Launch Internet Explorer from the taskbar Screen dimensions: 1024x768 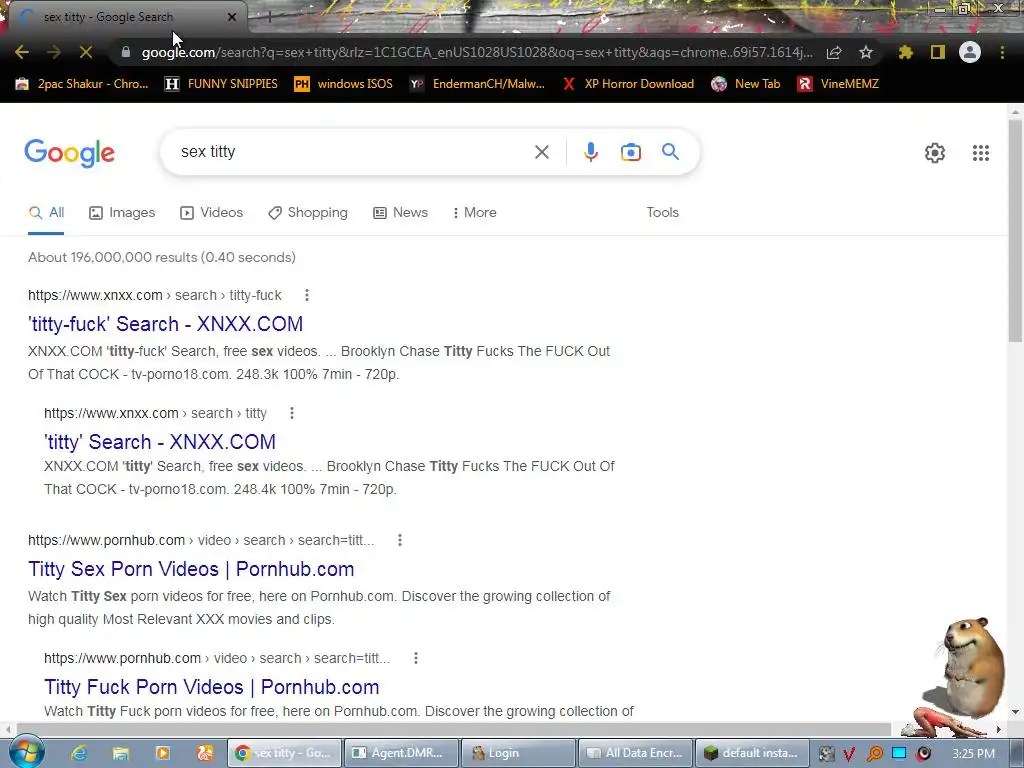pyautogui.click(x=79, y=753)
